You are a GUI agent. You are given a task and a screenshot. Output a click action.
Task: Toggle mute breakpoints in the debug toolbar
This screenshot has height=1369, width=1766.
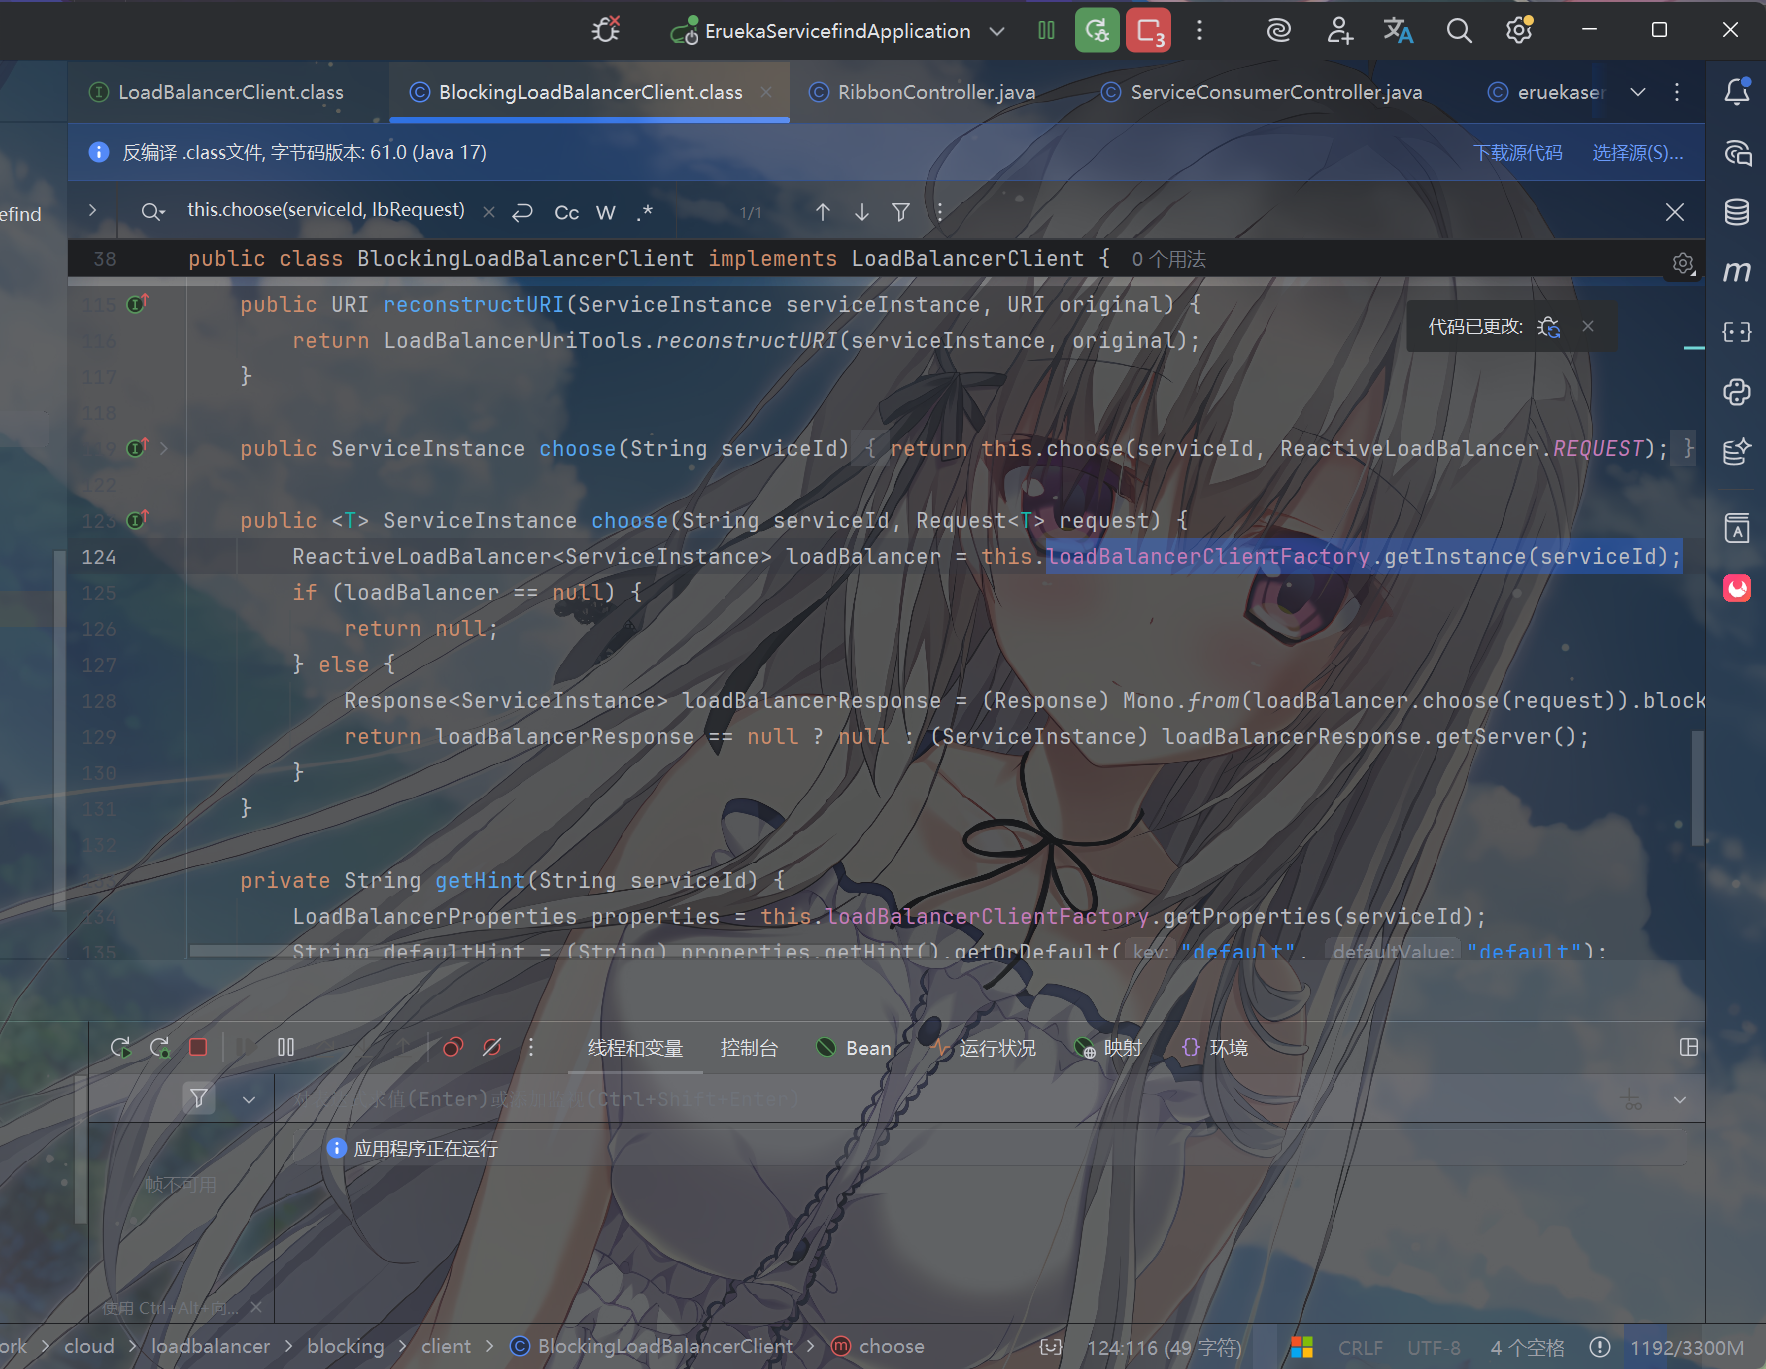(492, 1047)
